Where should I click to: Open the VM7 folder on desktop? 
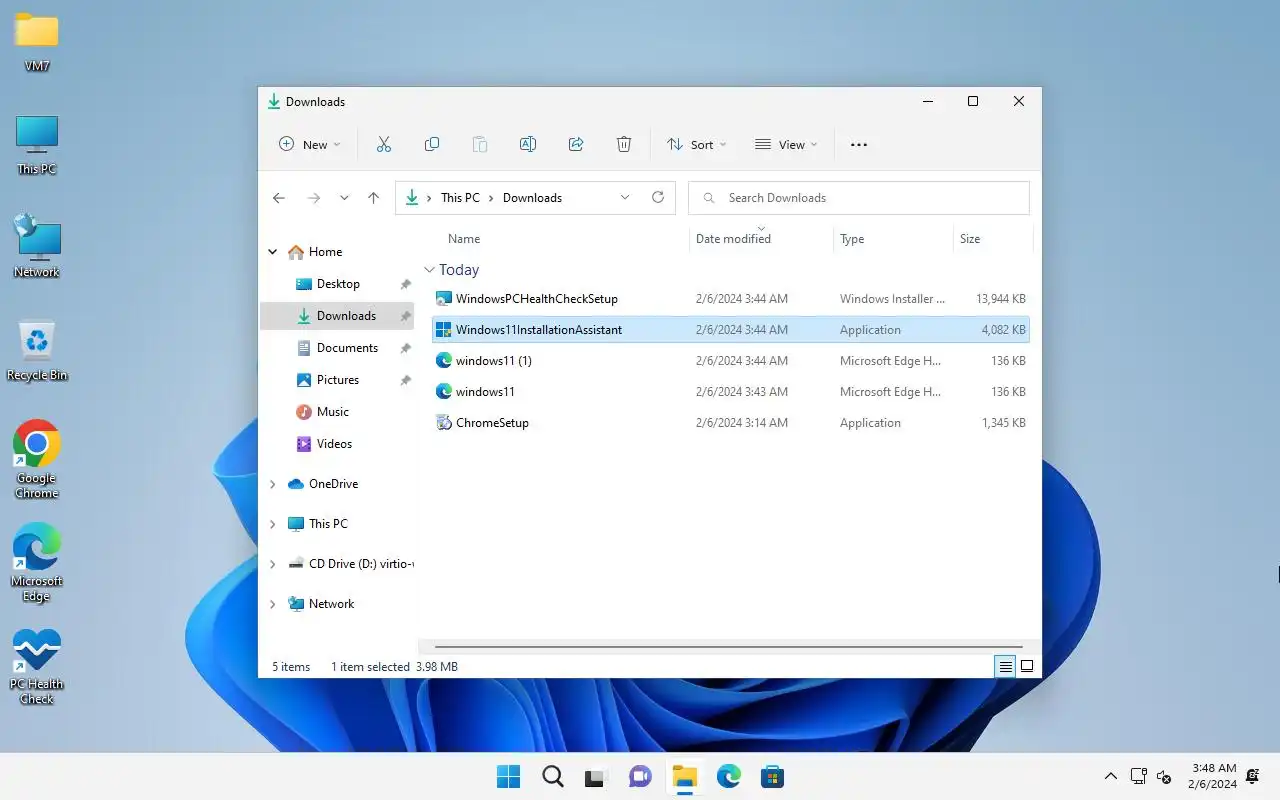[x=37, y=42]
